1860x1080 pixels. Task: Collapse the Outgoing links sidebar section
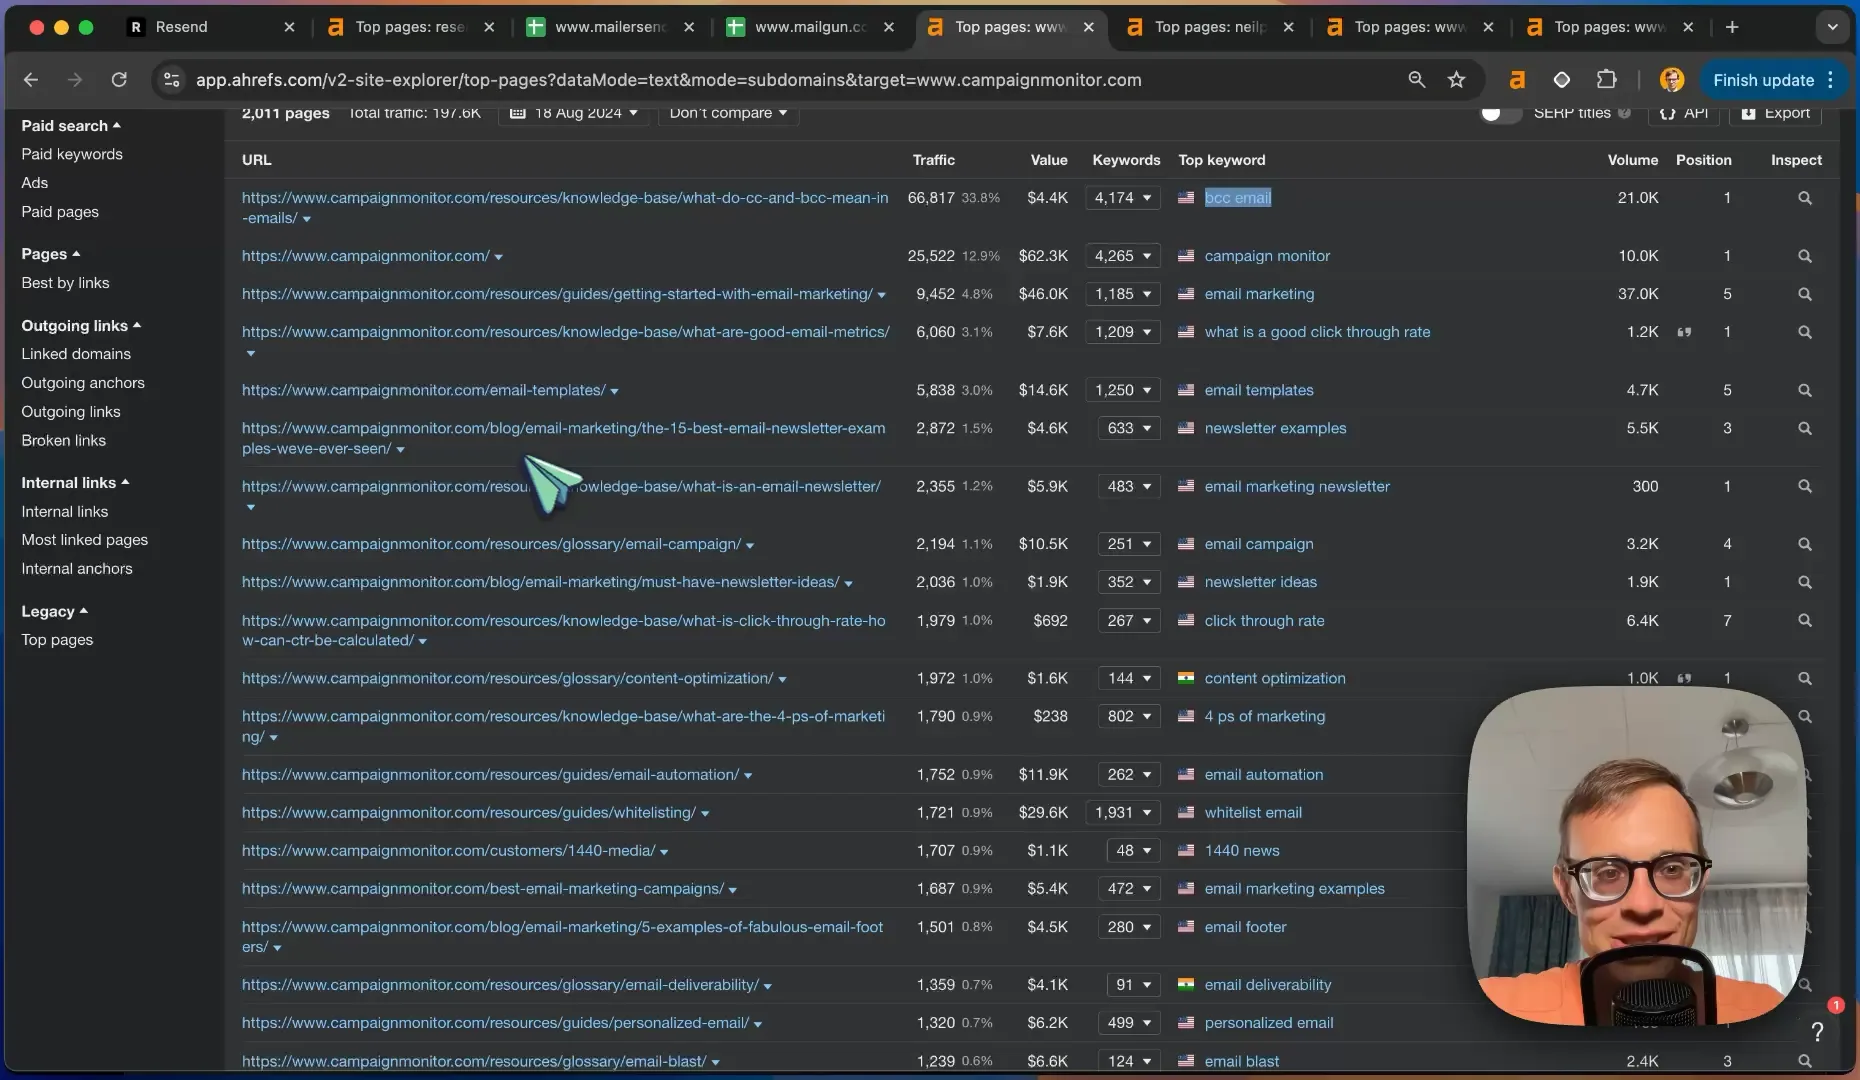coord(81,326)
